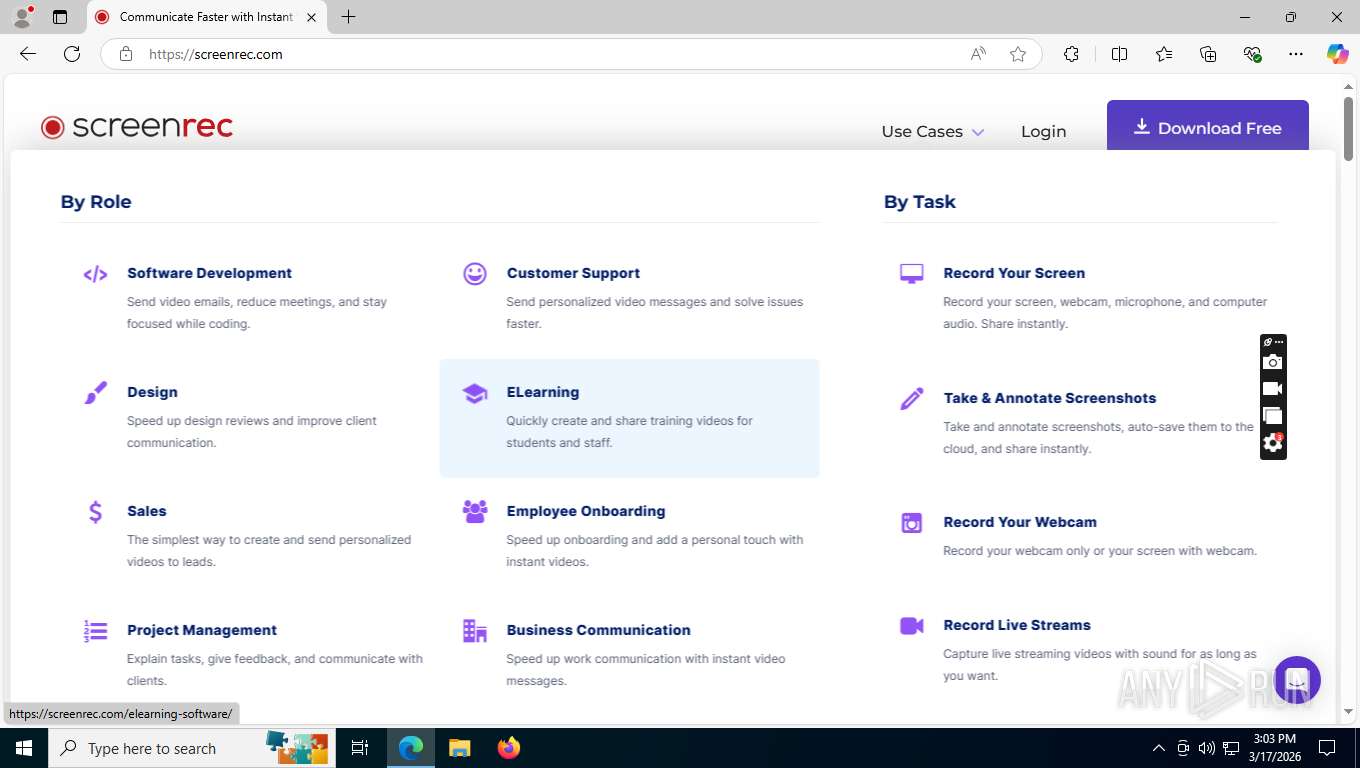Open the browser extensions icon
1360x768 pixels.
[1071, 54]
